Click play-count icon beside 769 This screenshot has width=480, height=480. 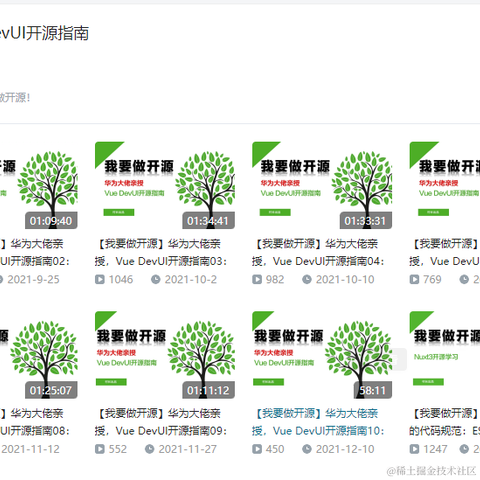coord(414,279)
